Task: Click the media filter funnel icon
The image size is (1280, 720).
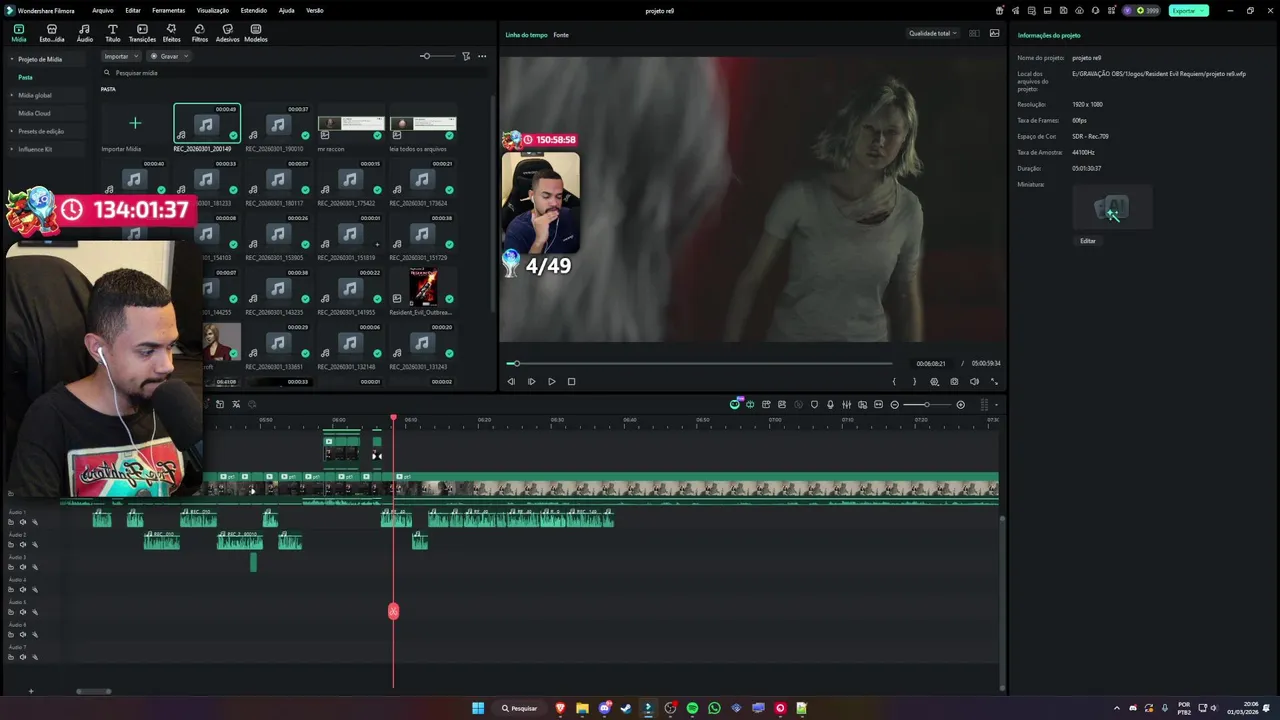Action: pos(466,56)
